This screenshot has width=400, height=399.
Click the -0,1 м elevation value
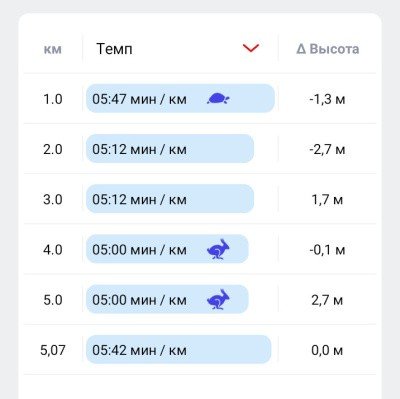tap(327, 250)
